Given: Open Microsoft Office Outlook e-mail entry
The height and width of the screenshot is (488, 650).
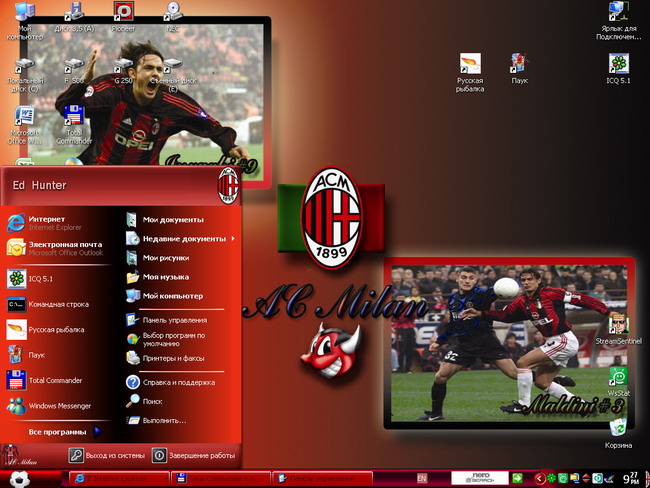Looking at the screenshot, I should [56, 248].
